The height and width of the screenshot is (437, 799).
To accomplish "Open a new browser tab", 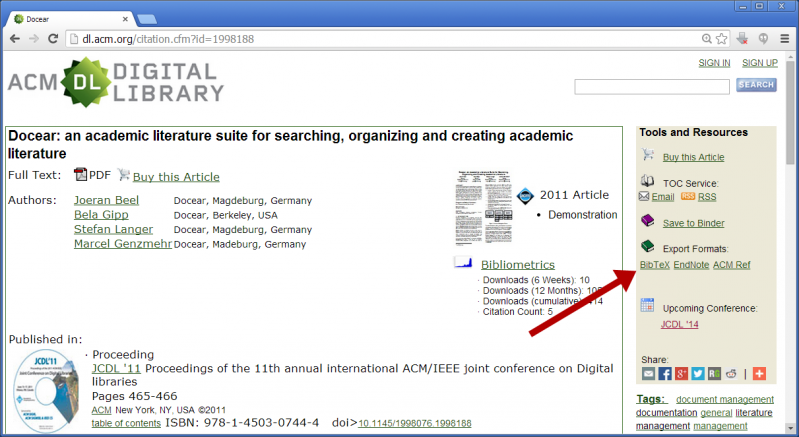I will 147,20.
